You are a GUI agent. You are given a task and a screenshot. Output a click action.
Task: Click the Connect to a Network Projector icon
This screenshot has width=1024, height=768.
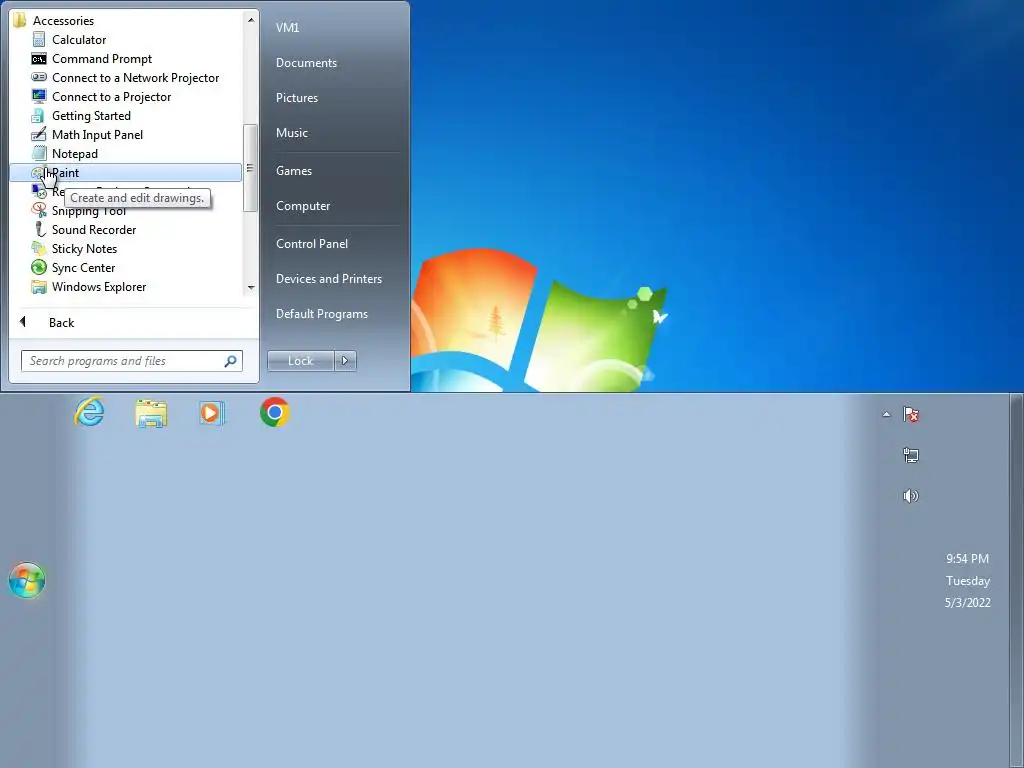pyautogui.click(x=39, y=78)
